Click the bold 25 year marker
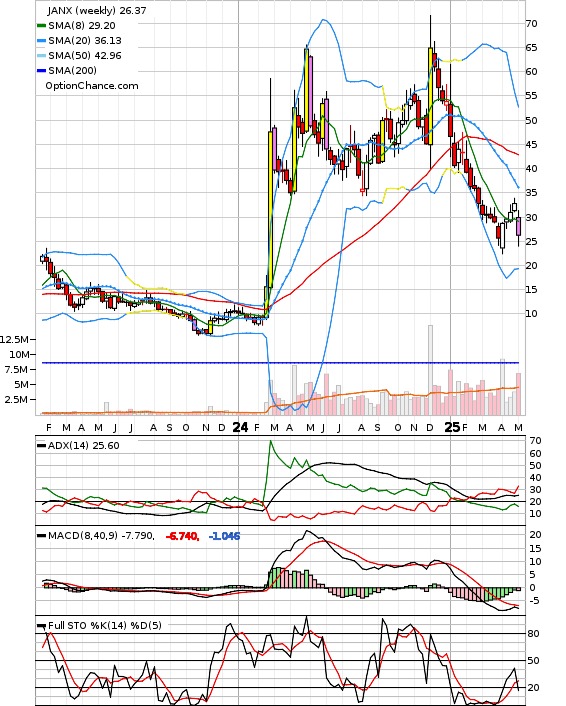The image size is (566, 706). [453, 427]
